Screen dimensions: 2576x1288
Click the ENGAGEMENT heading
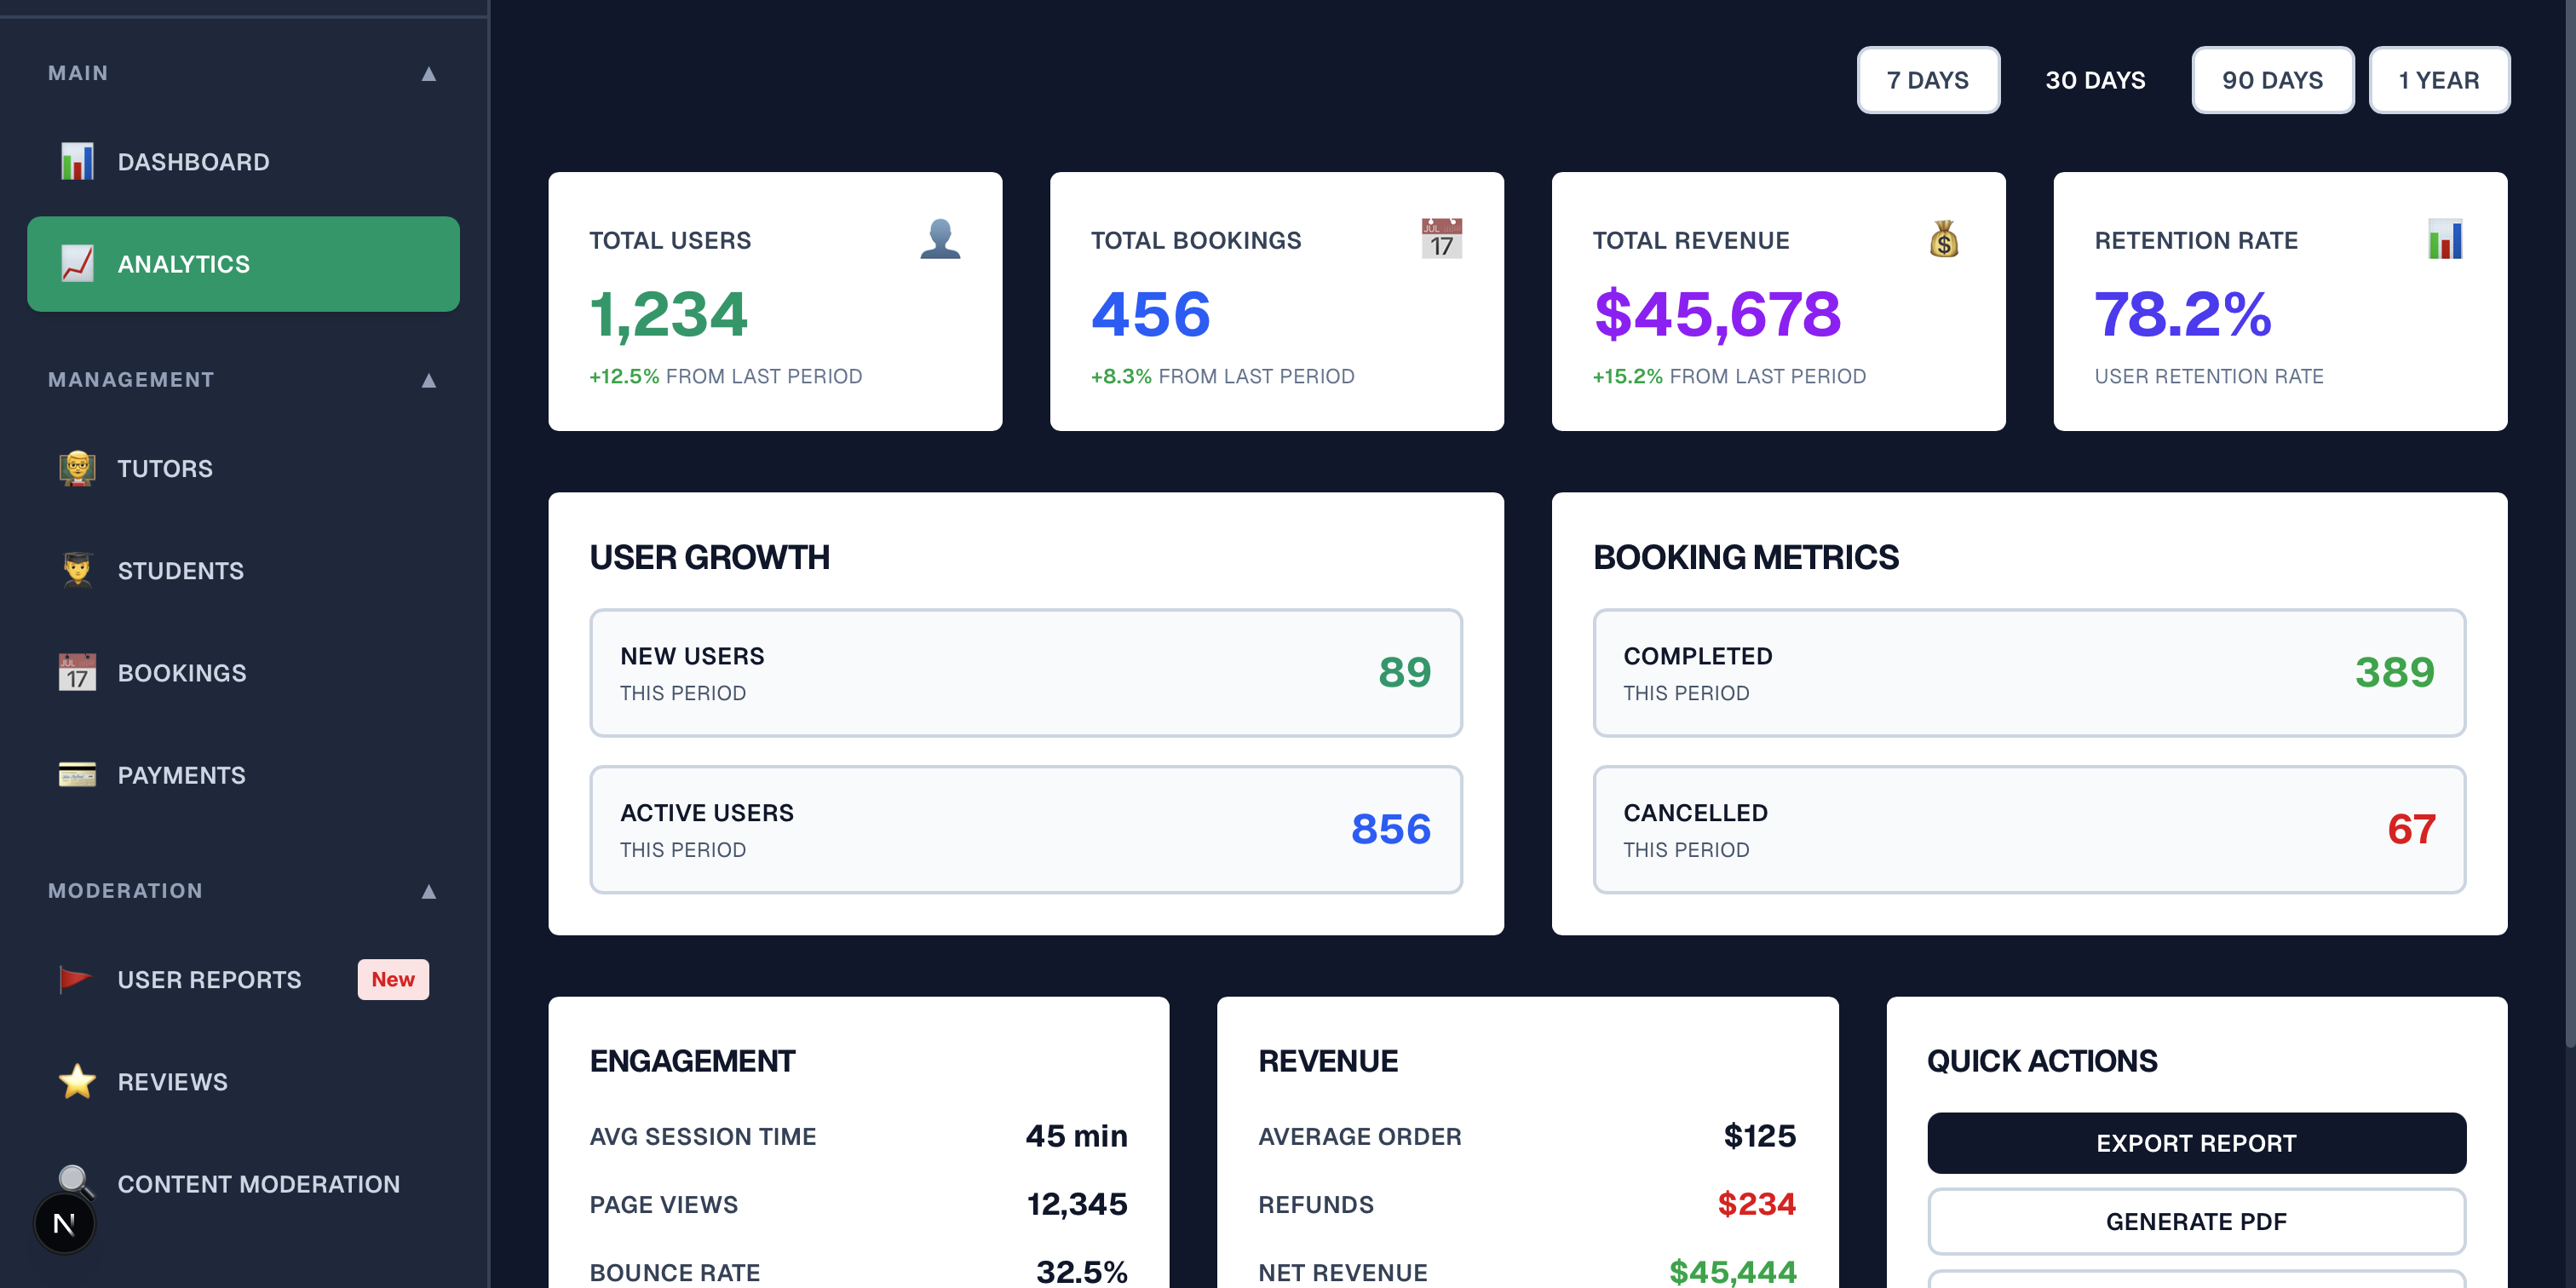692,1061
